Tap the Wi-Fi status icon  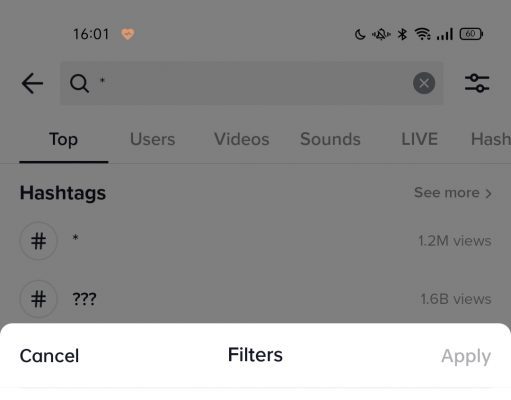422,34
